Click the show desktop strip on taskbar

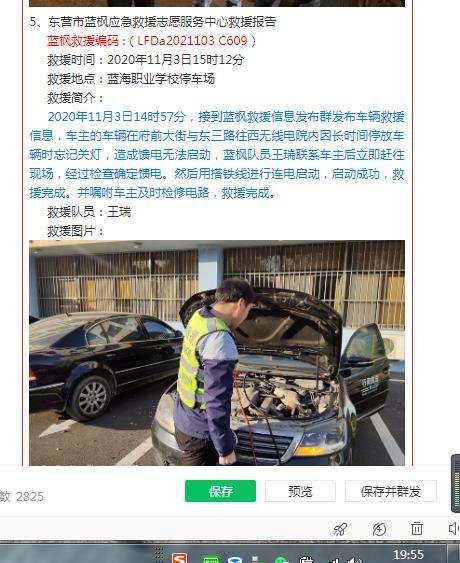(454, 553)
